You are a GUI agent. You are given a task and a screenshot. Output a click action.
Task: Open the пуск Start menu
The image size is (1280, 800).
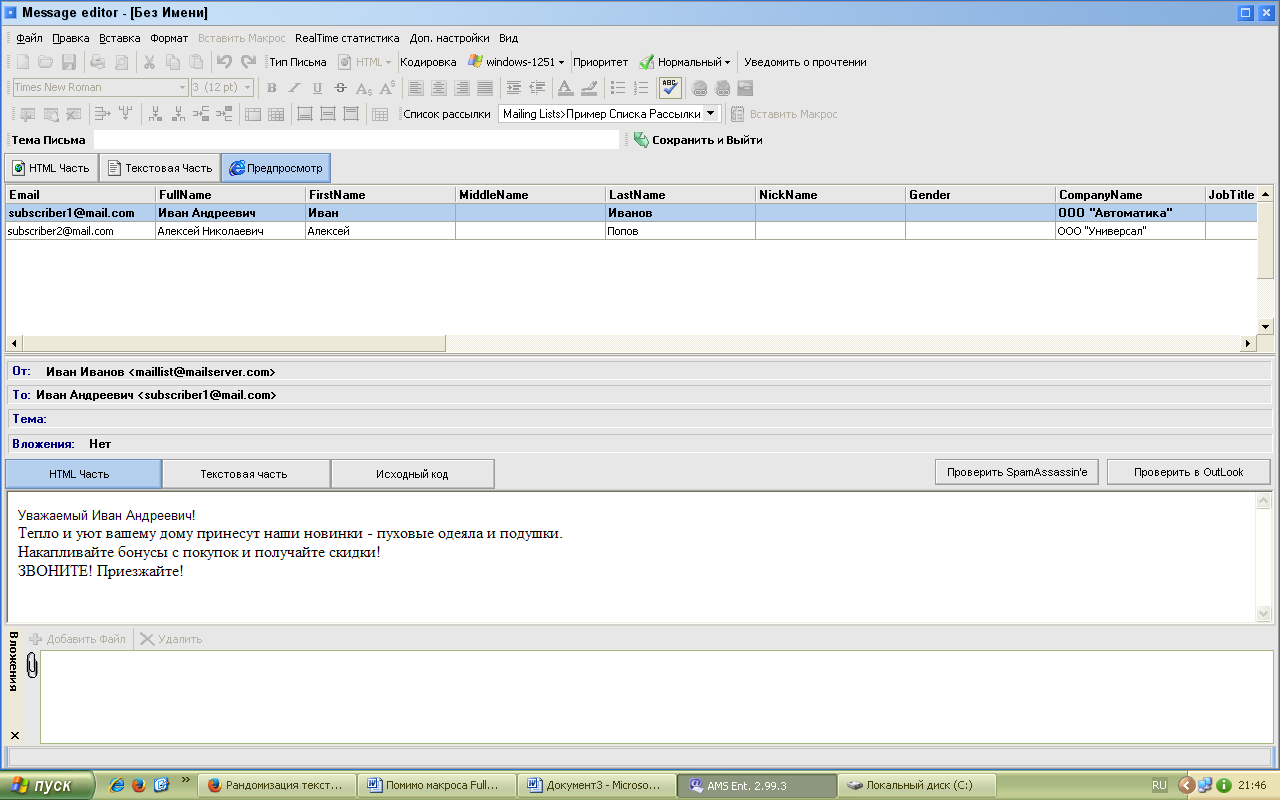coord(48,785)
